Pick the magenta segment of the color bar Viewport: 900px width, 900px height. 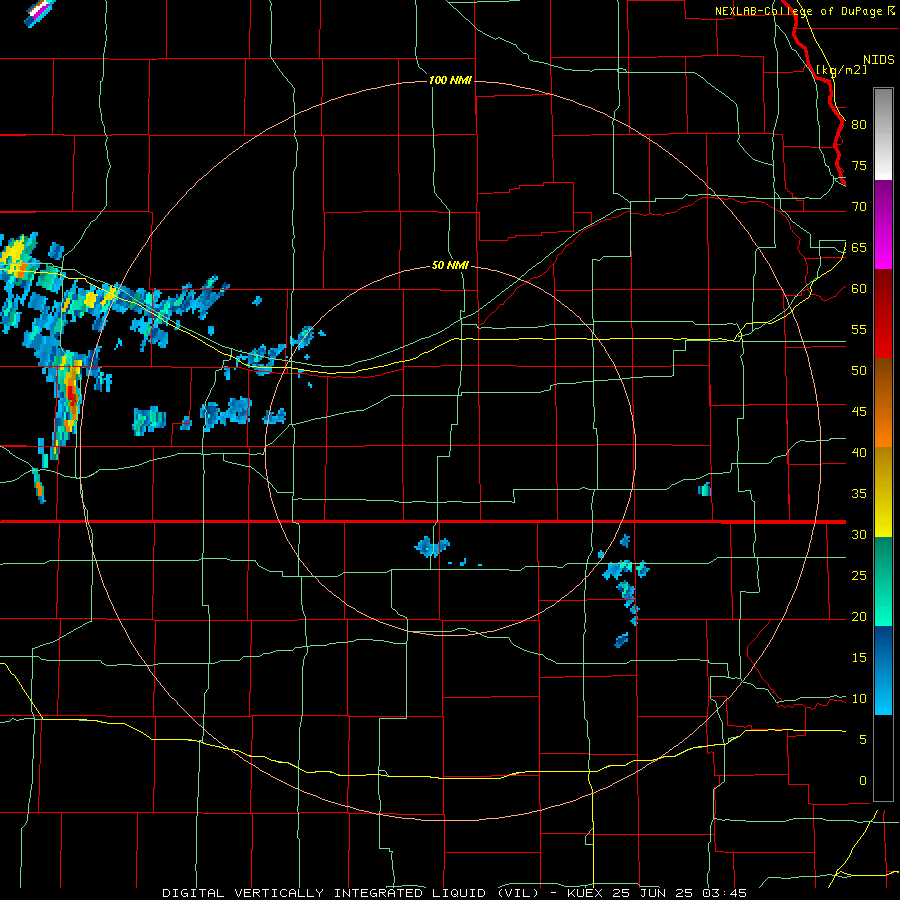[883, 249]
